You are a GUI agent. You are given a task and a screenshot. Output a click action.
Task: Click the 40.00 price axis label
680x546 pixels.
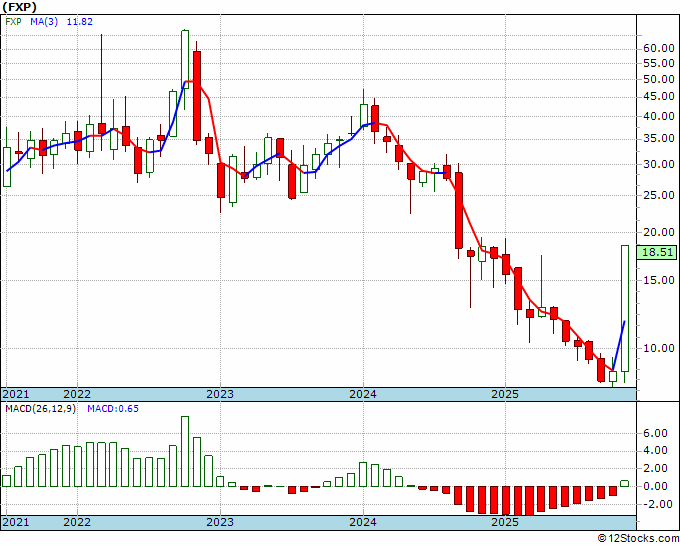click(658, 116)
